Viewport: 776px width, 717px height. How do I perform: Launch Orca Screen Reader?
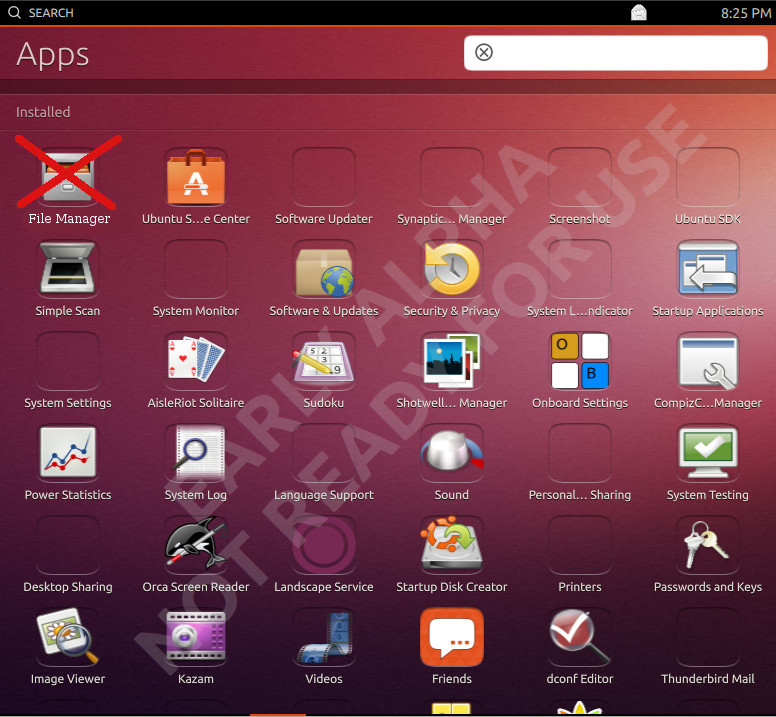[x=196, y=545]
